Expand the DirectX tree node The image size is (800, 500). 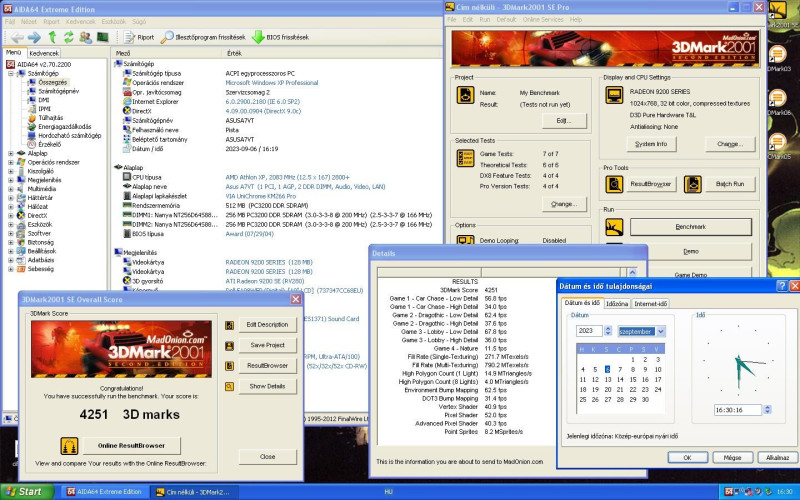pyautogui.click(x=11, y=216)
